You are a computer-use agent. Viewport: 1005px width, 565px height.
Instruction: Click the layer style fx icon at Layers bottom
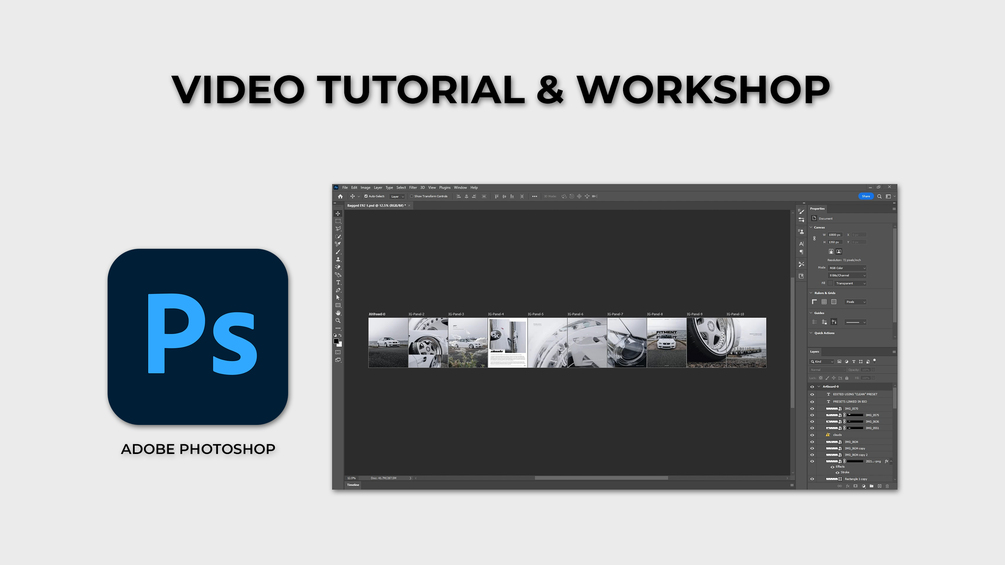pyautogui.click(x=847, y=486)
